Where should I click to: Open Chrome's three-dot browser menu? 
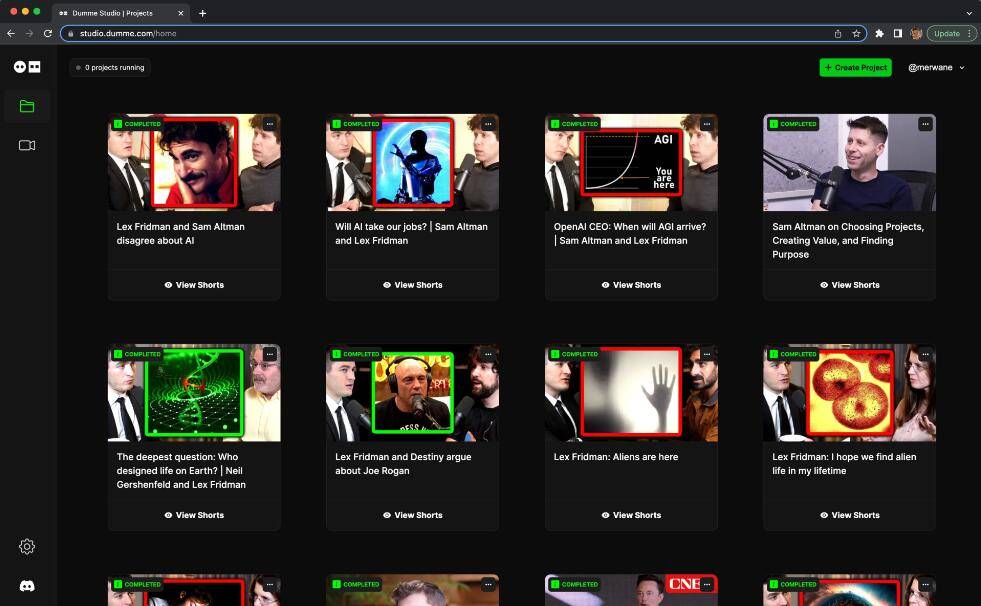point(969,33)
